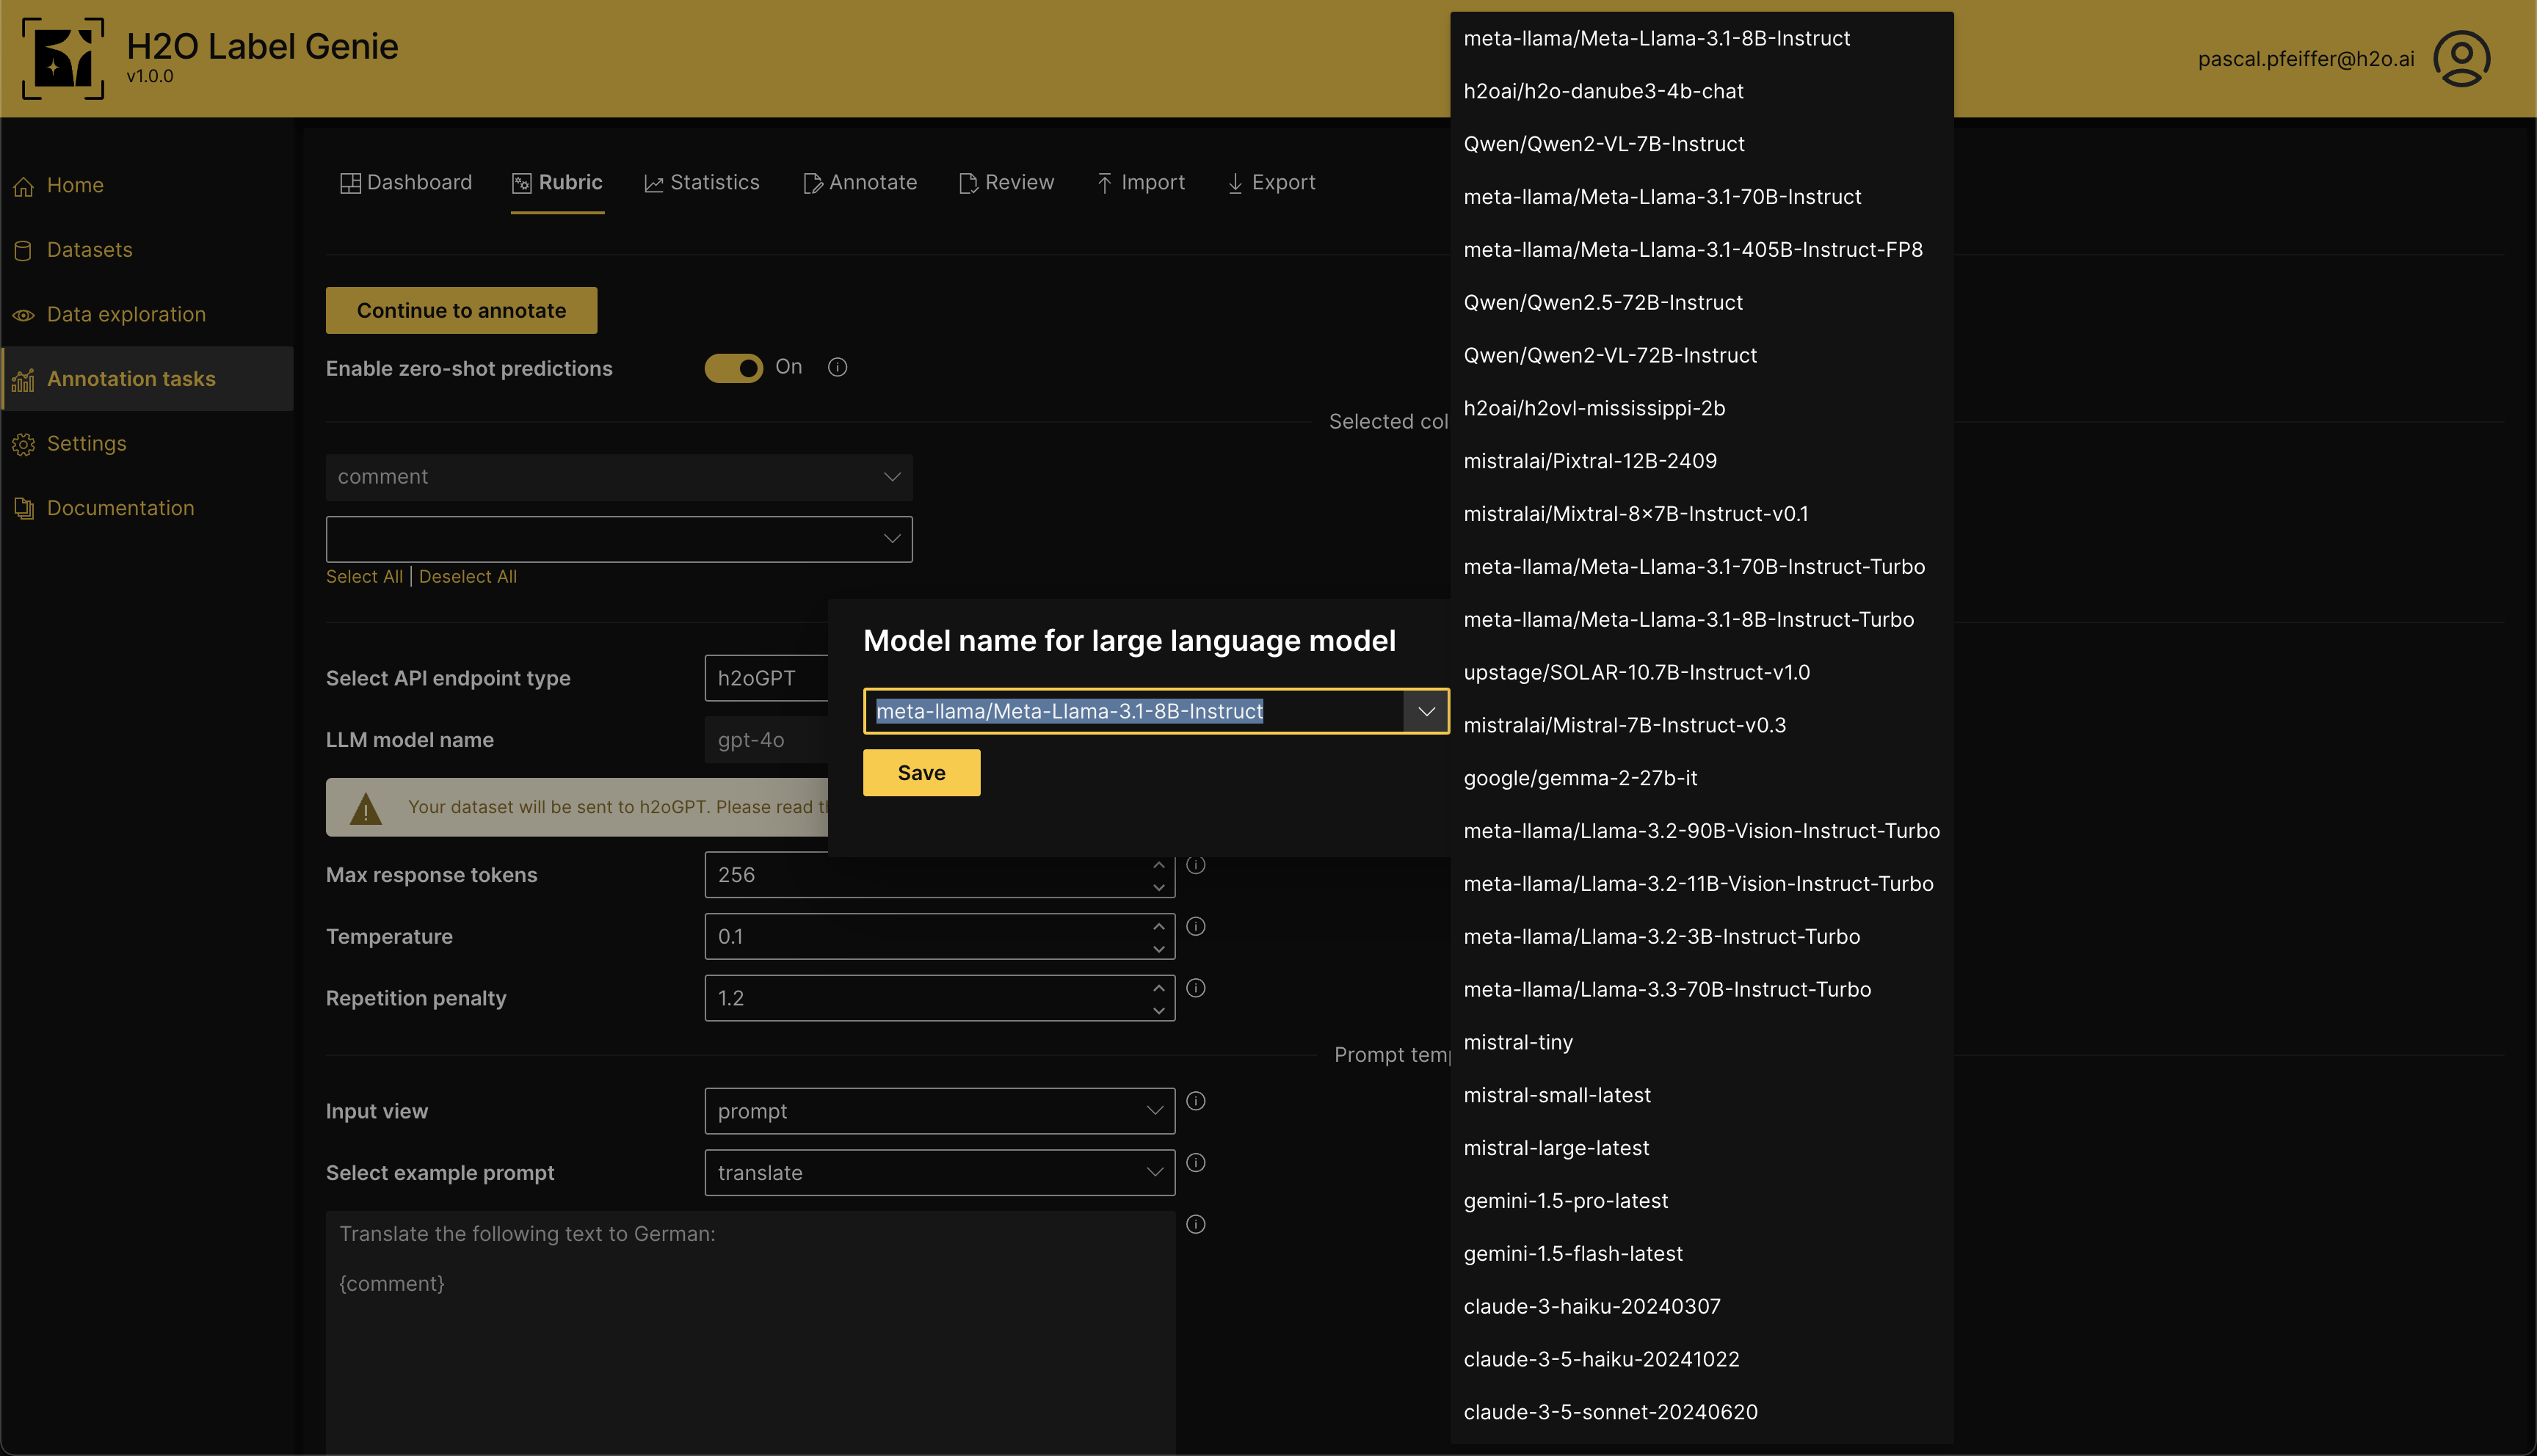Disable the zero-shot predictions toggle
2537x1456 pixels.
(x=733, y=368)
